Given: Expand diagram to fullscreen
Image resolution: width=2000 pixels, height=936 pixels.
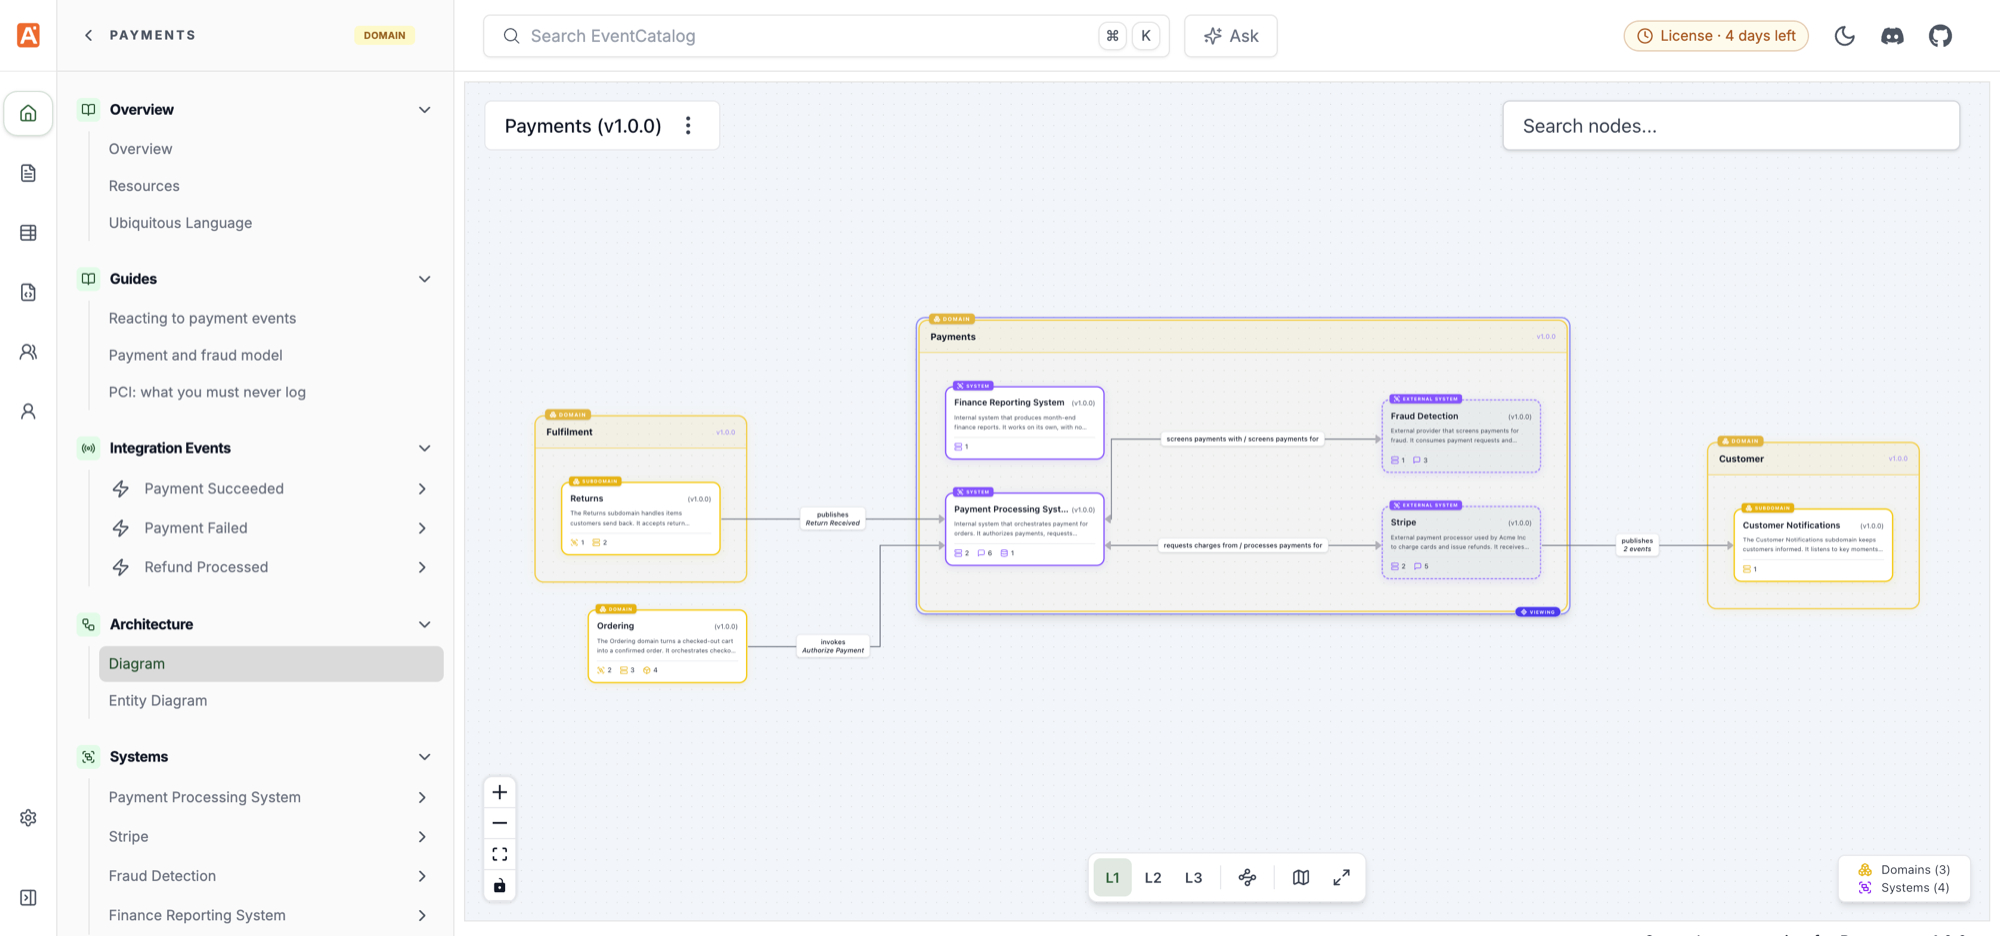Looking at the screenshot, I should 1342,878.
